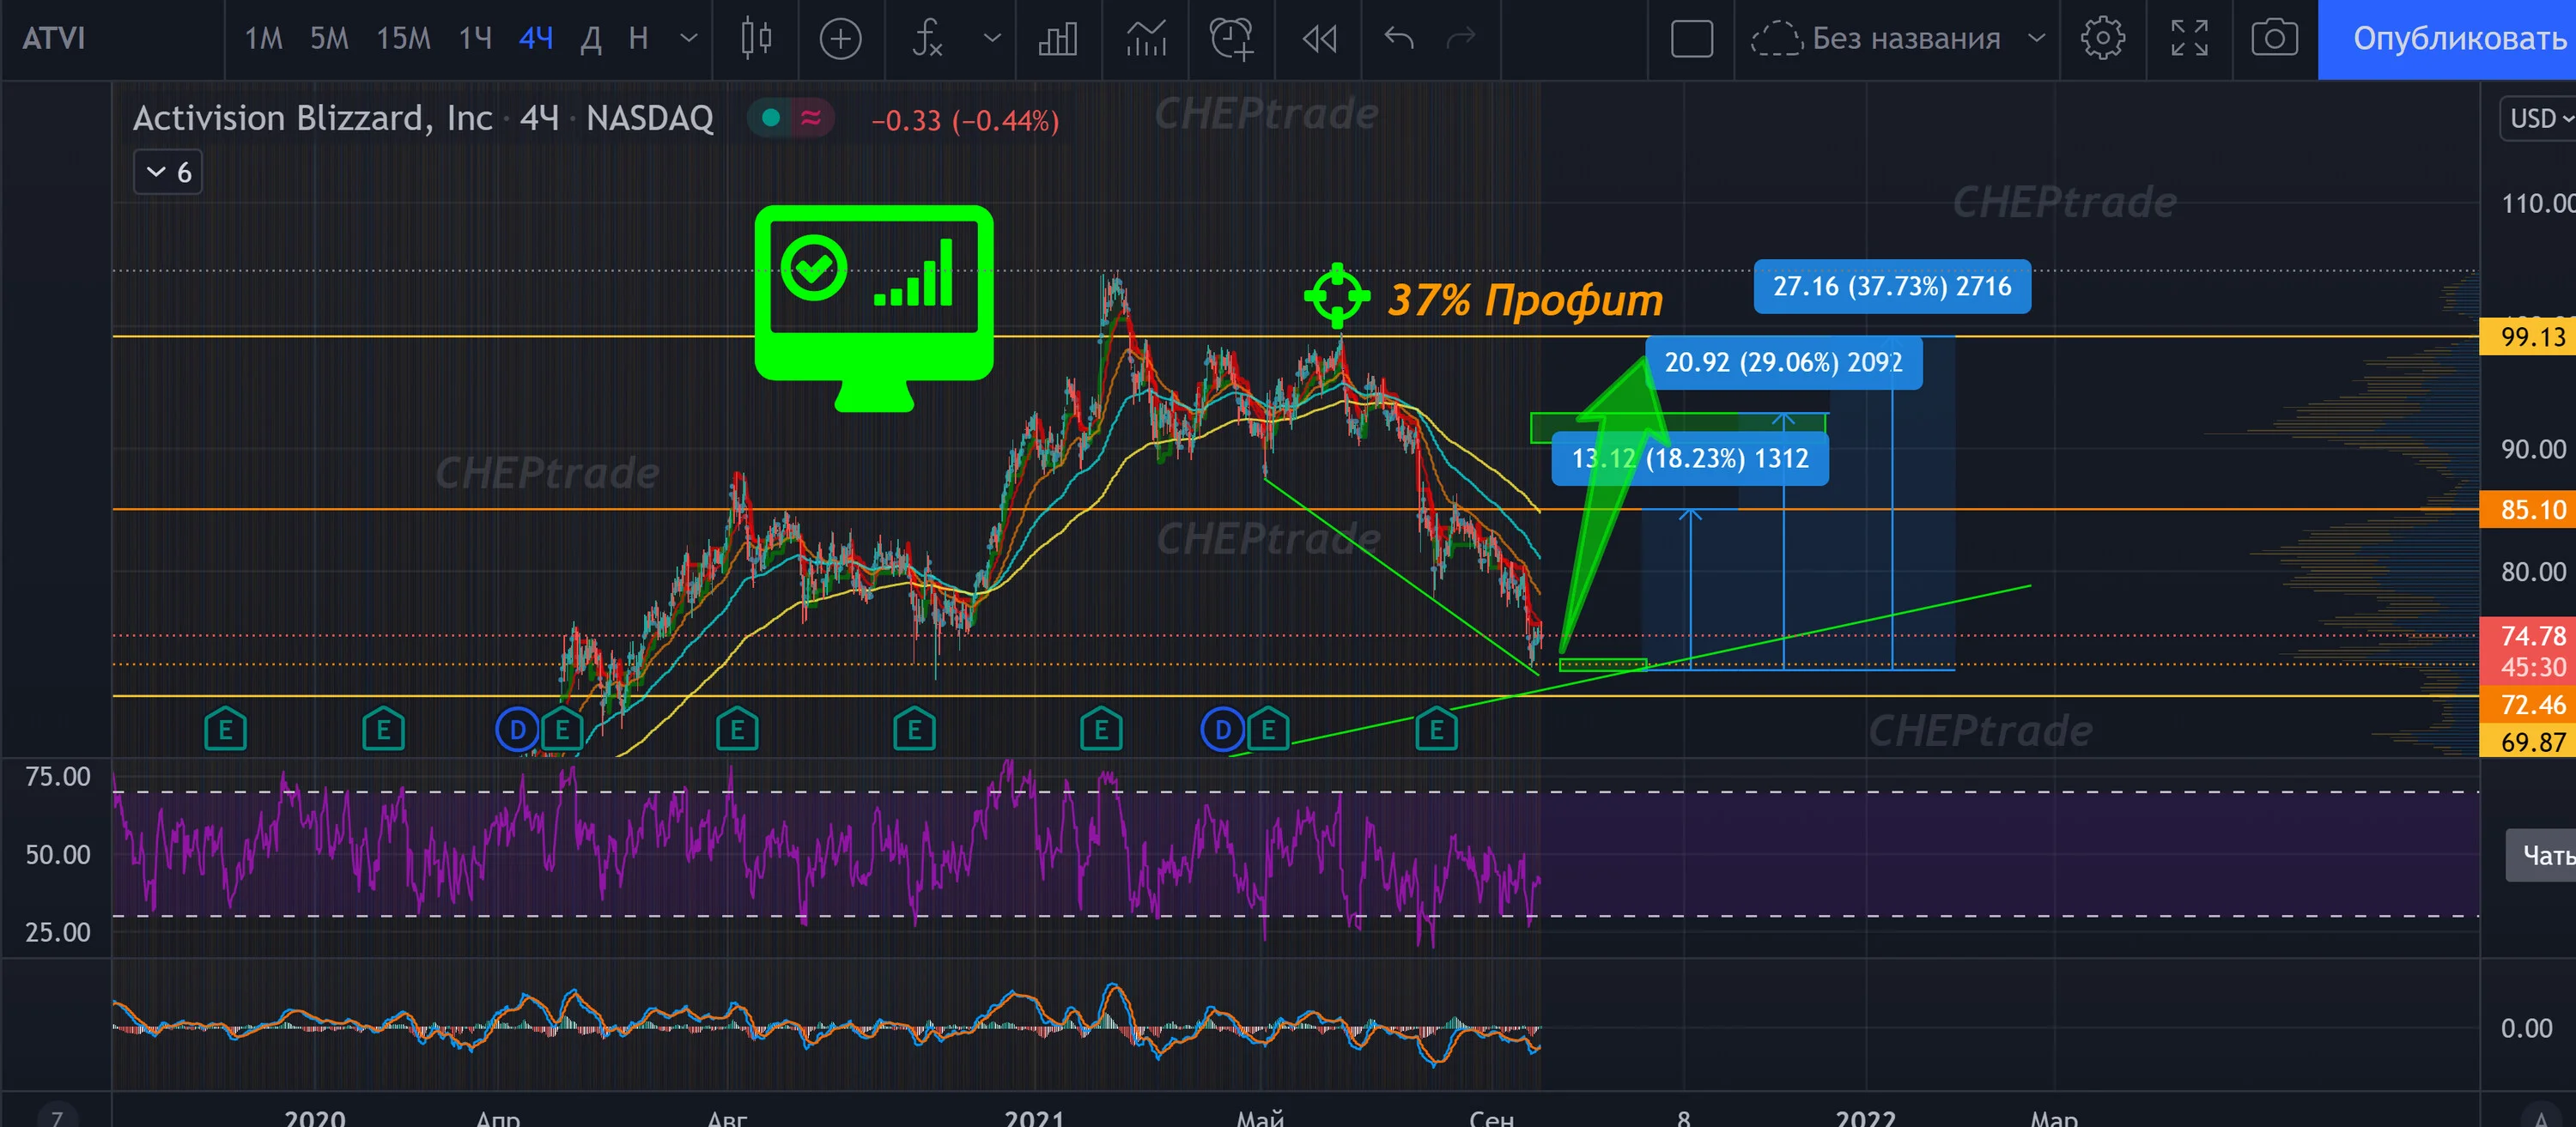Create an alert with the alarm clock icon
The height and width of the screenshot is (1127, 2576).
click(x=1231, y=39)
